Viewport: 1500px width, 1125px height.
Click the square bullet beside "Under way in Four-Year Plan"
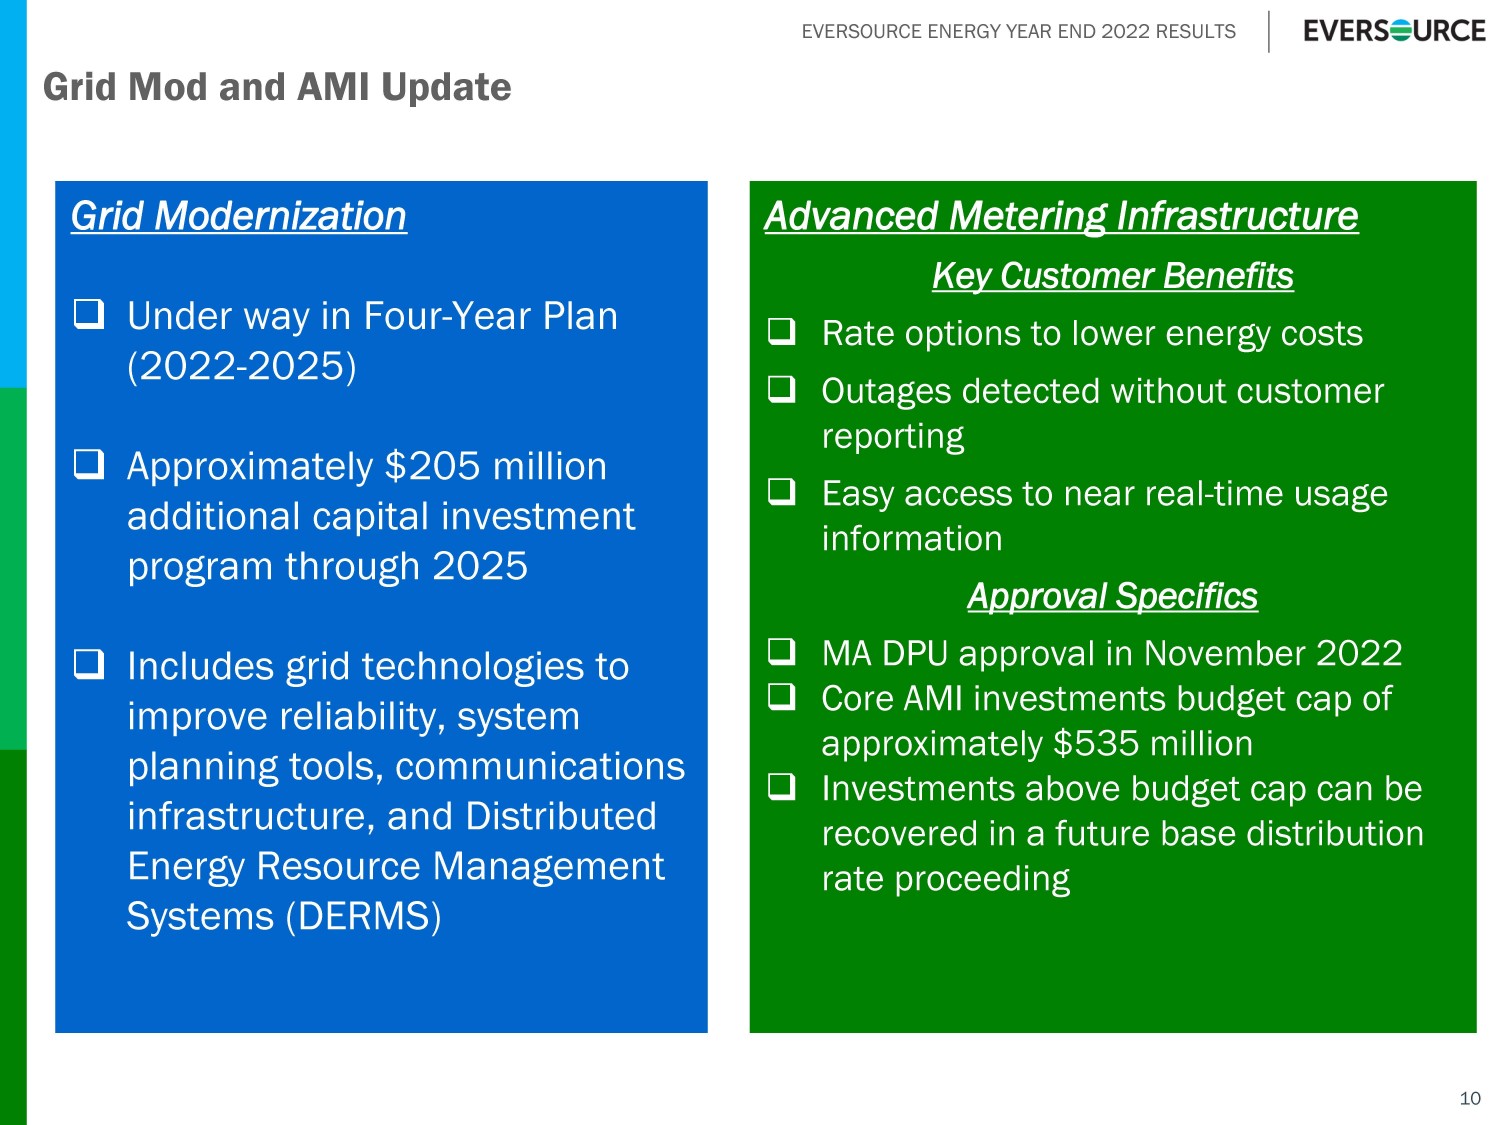[89, 314]
